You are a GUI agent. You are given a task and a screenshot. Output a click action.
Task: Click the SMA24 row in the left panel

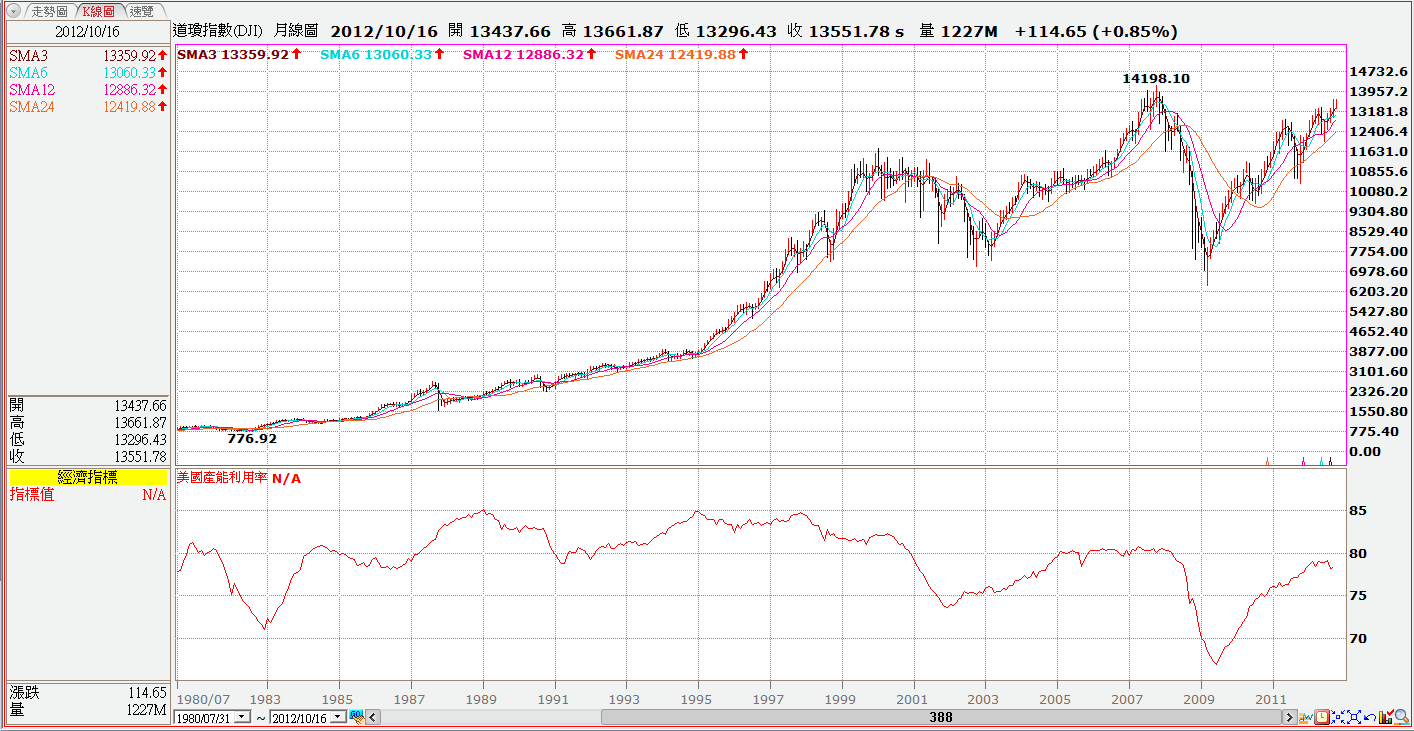pos(87,107)
